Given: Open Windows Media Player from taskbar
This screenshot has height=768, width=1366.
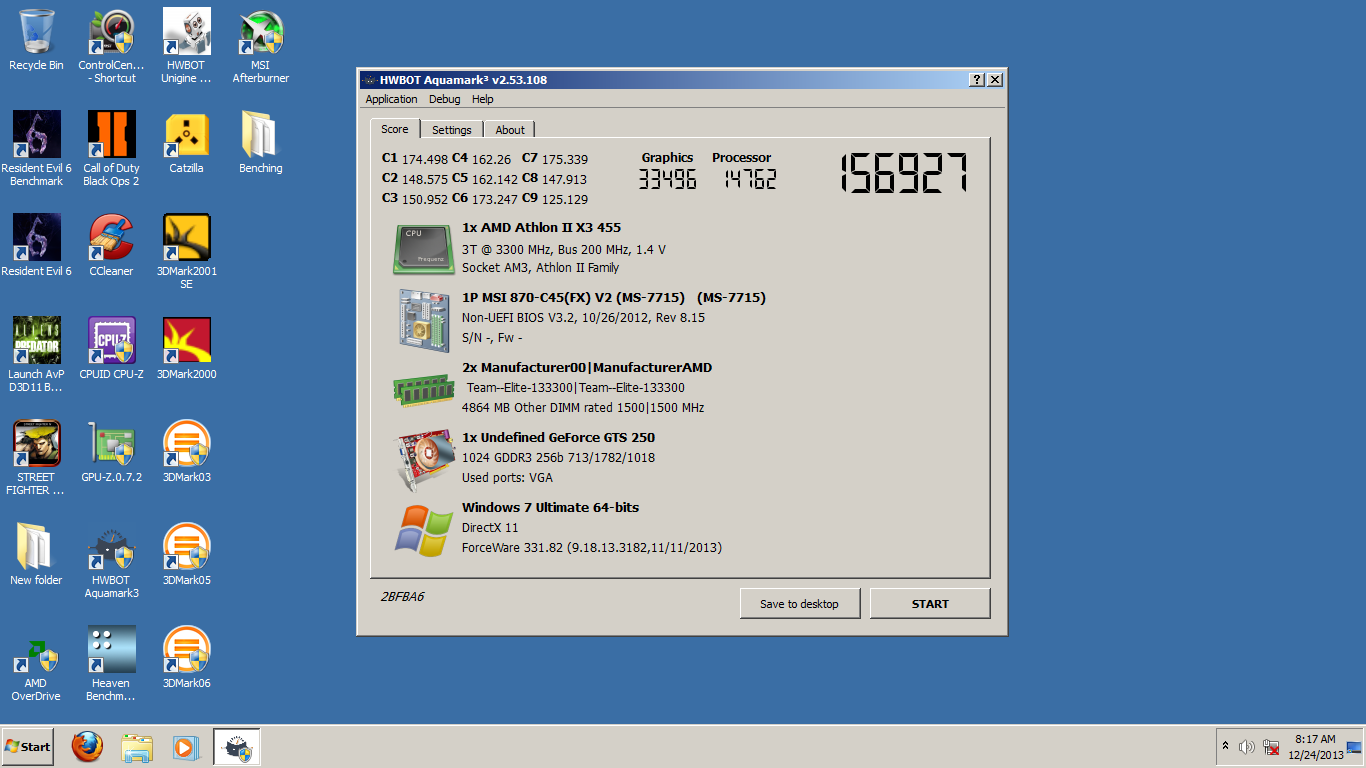Looking at the screenshot, I should [x=185, y=746].
